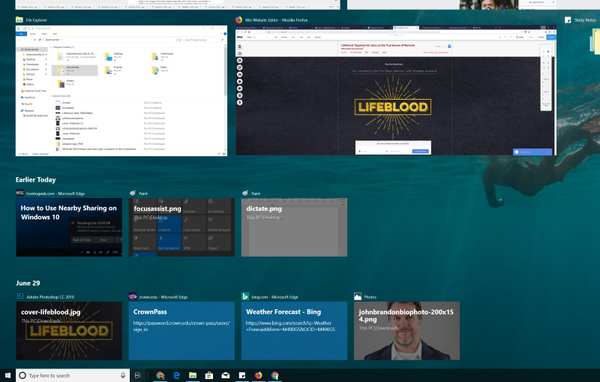The image size is (600, 382).
Task: Open the Windows Start menu
Action: pos(7,375)
